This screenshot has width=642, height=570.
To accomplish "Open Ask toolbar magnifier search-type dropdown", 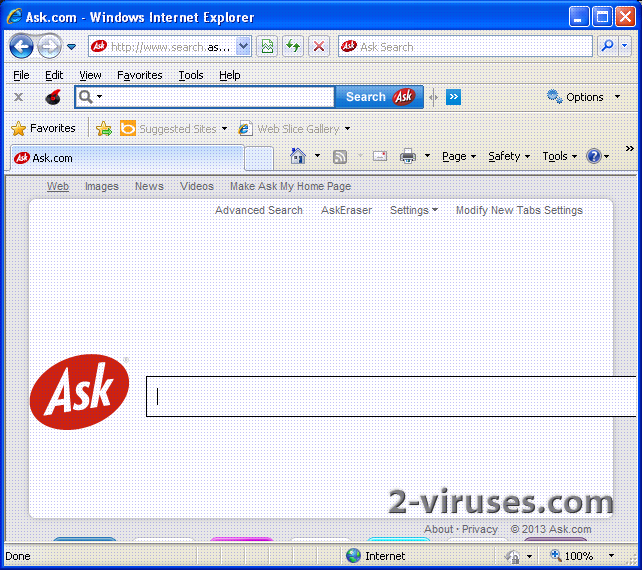I will 90,97.
